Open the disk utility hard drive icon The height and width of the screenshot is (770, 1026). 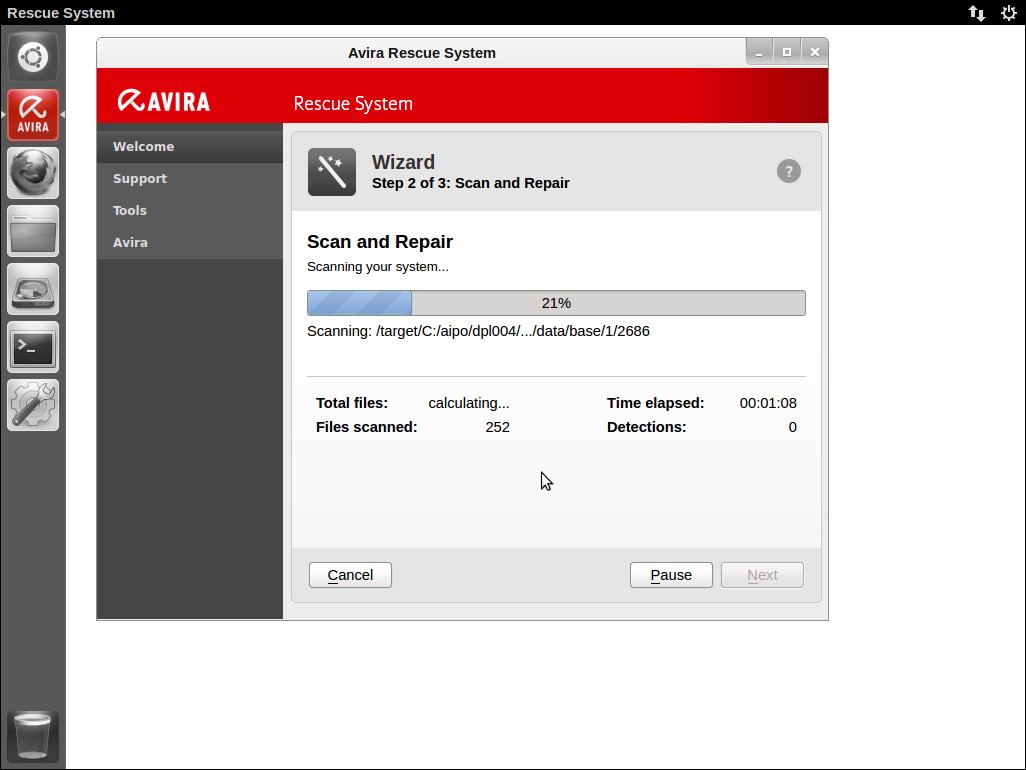[33, 289]
